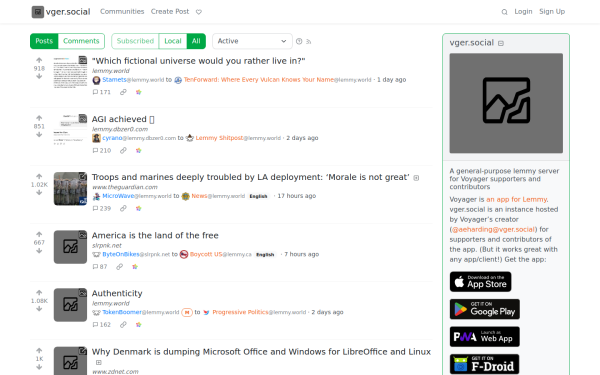
Task: Downvote the Troops and marines post
Action: click(x=39, y=193)
